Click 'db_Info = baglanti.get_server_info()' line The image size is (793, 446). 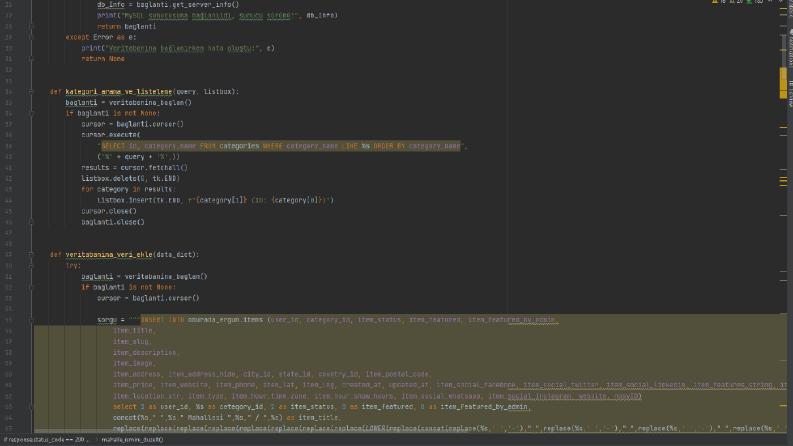point(168,5)
